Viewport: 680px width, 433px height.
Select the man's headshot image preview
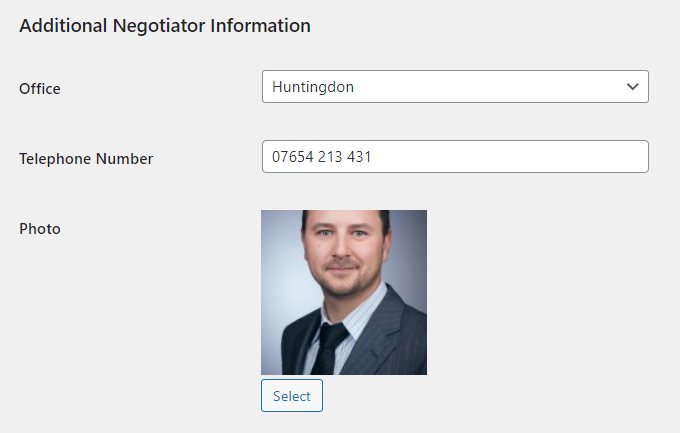pyautogui.click(x=344, y=292)
